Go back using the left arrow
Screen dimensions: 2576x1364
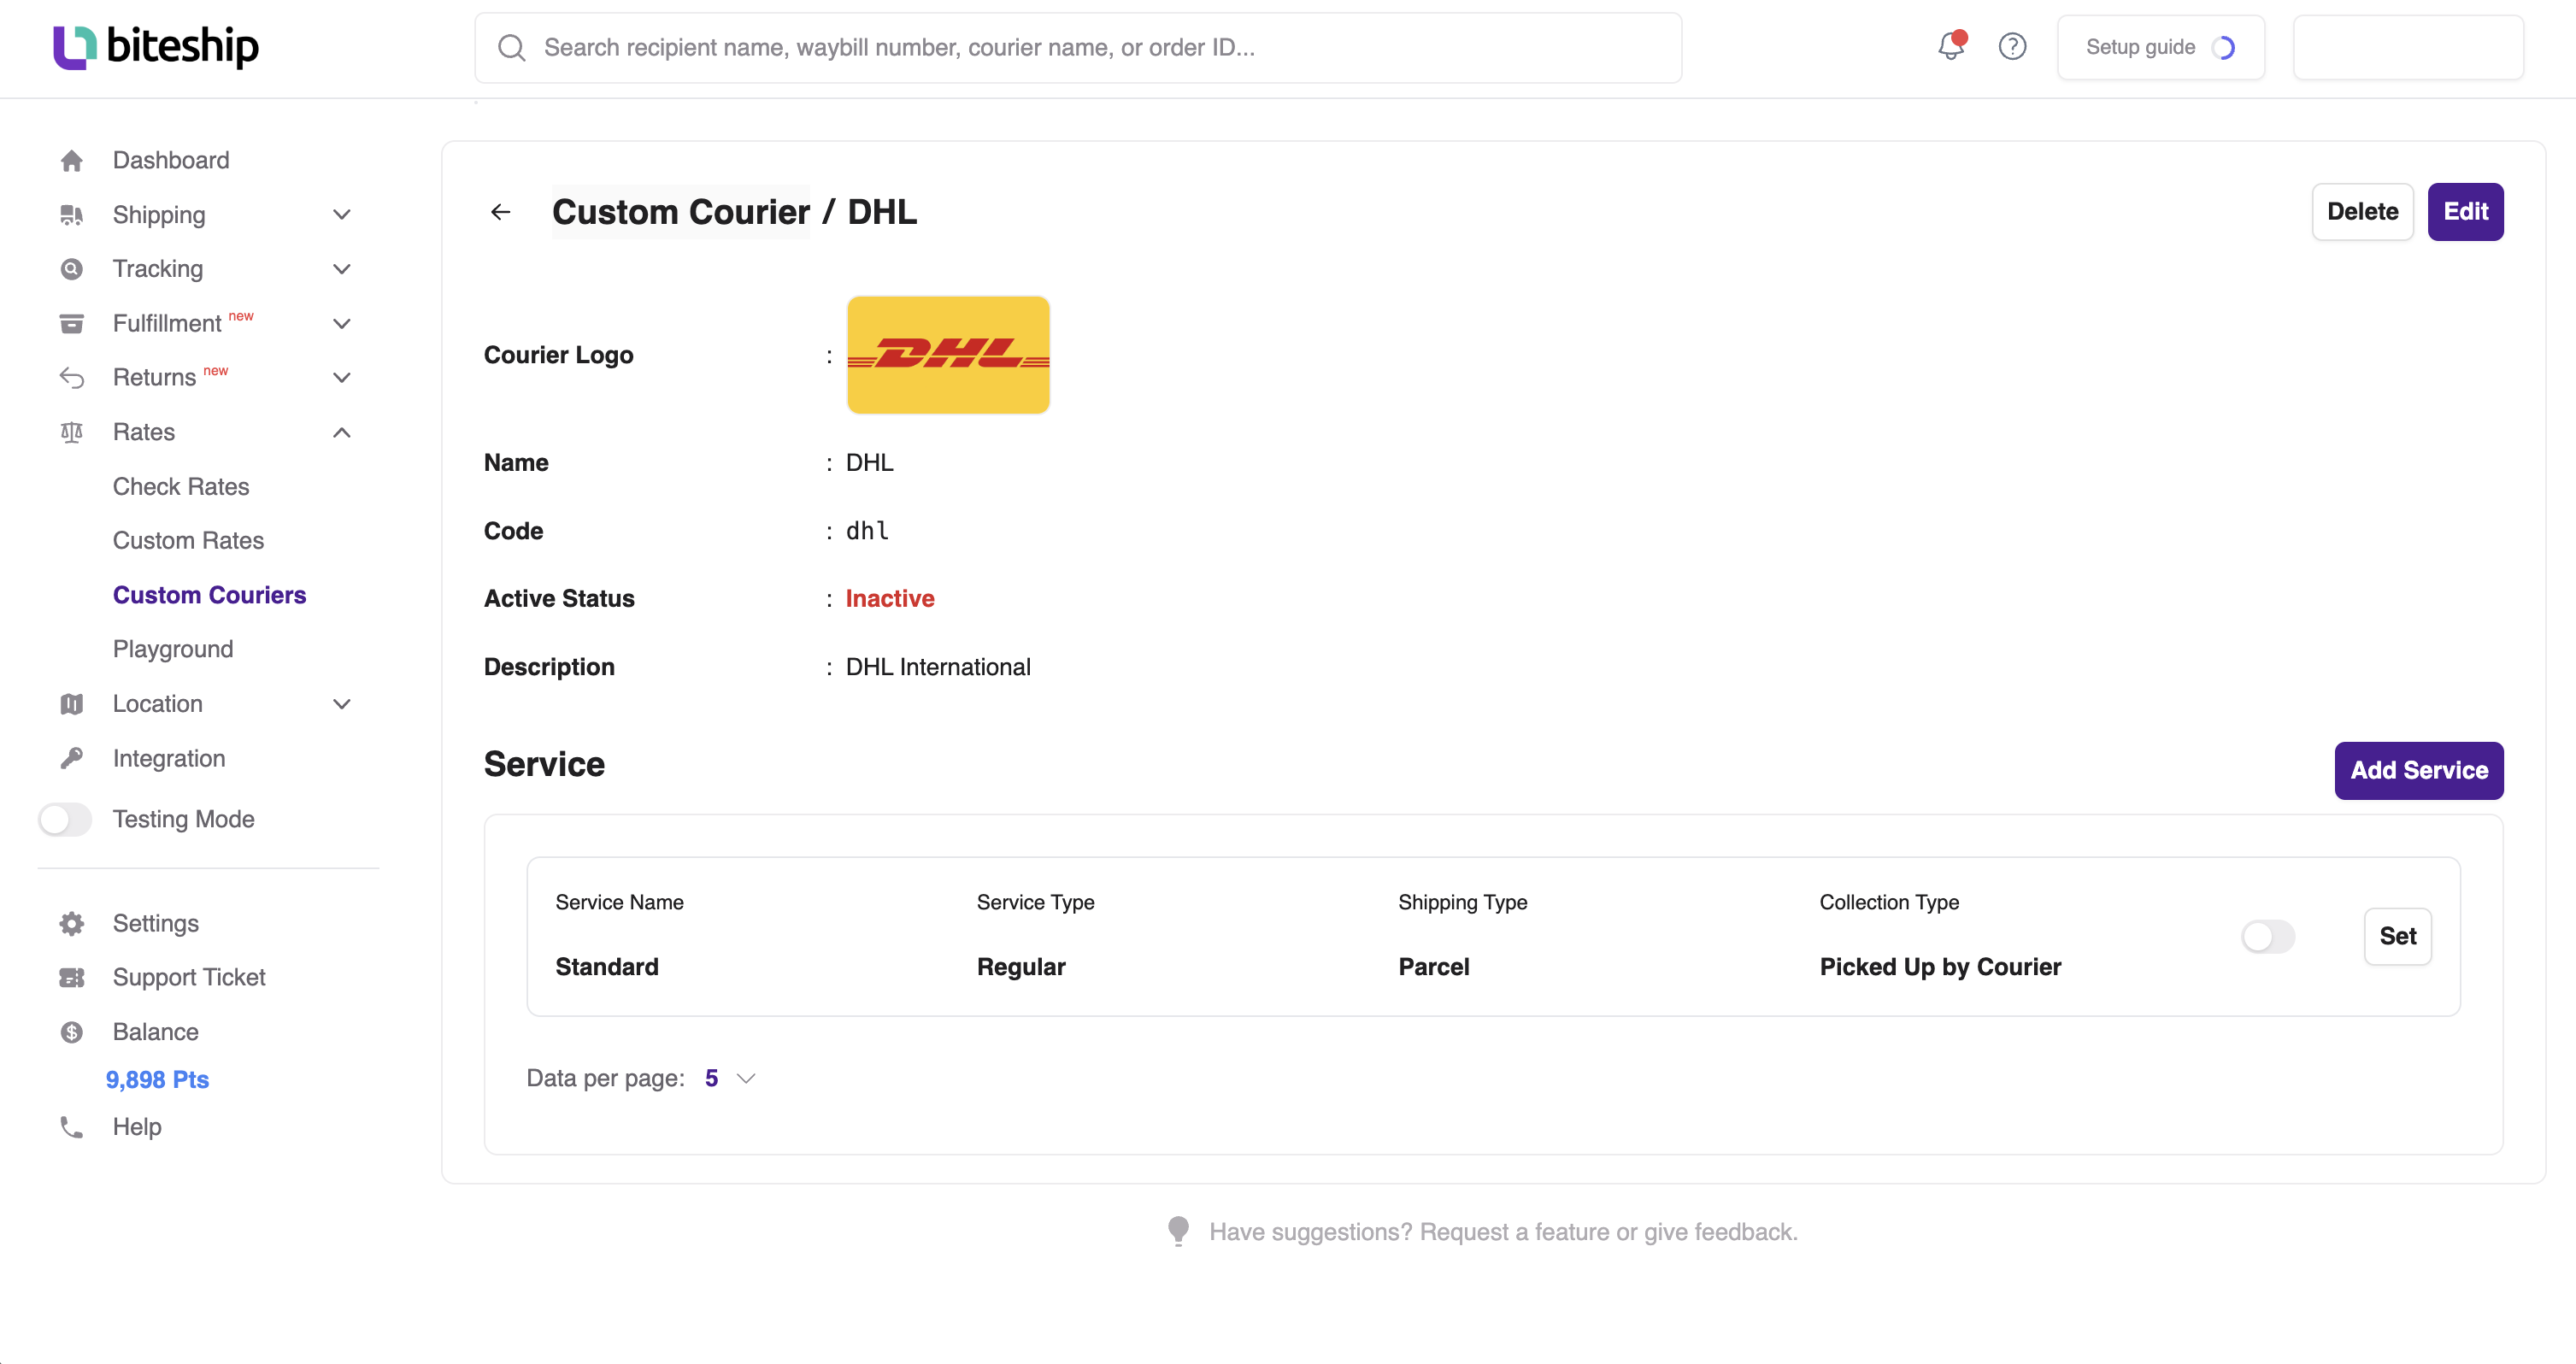[x=501, y=212]
